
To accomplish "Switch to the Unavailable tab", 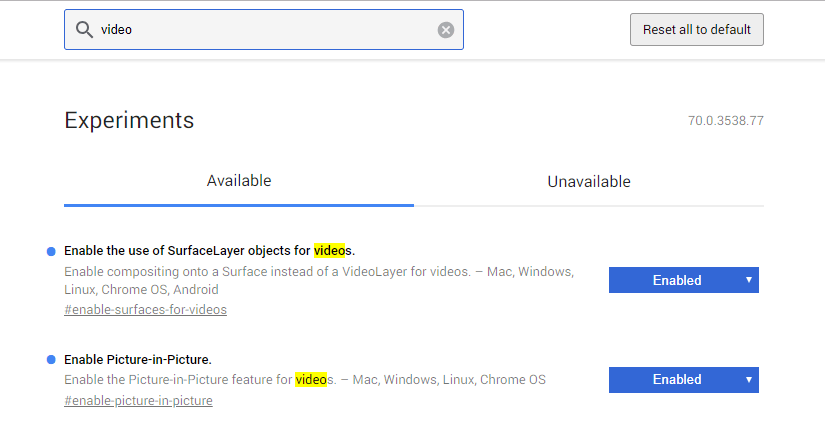I will click(x=589, y=182).
